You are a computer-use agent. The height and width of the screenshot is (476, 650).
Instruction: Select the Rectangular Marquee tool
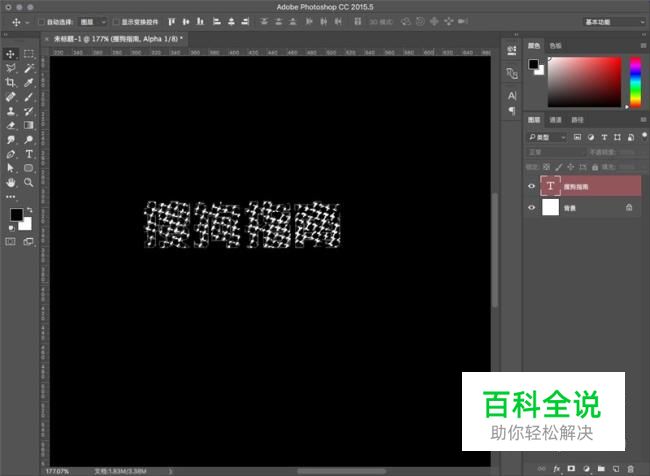tap(29, 54)
